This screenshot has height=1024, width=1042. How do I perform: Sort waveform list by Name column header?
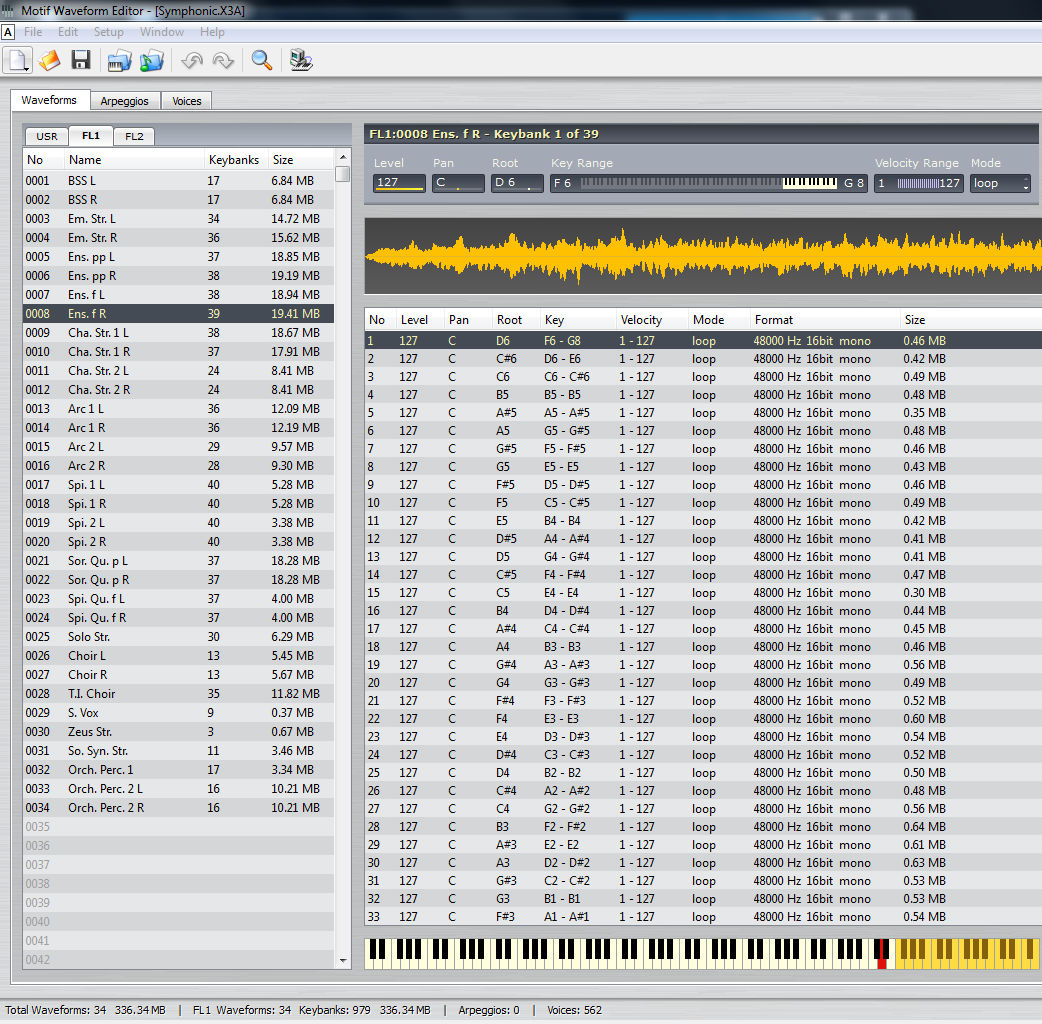134,159
